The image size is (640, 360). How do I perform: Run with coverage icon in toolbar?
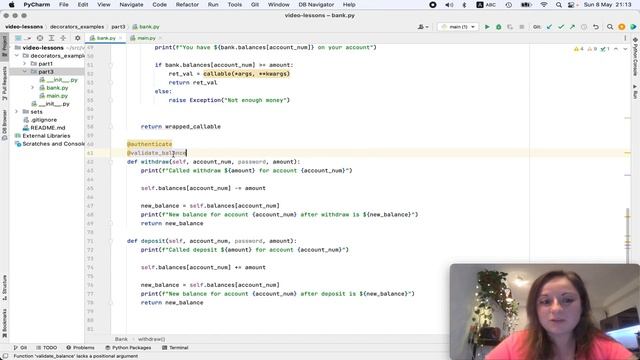pyautogui.click(x=510, y=27)
